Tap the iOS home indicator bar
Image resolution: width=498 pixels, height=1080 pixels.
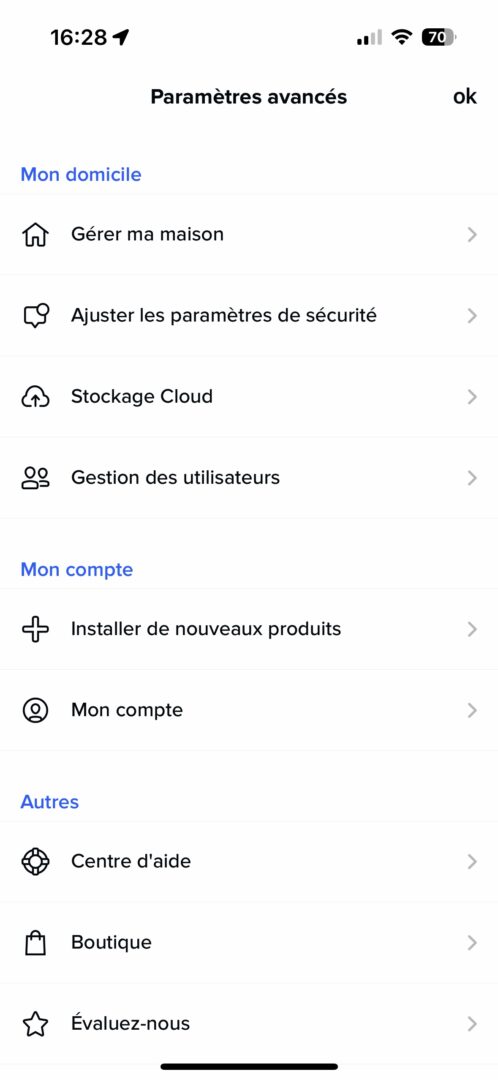coord(249,1066)
